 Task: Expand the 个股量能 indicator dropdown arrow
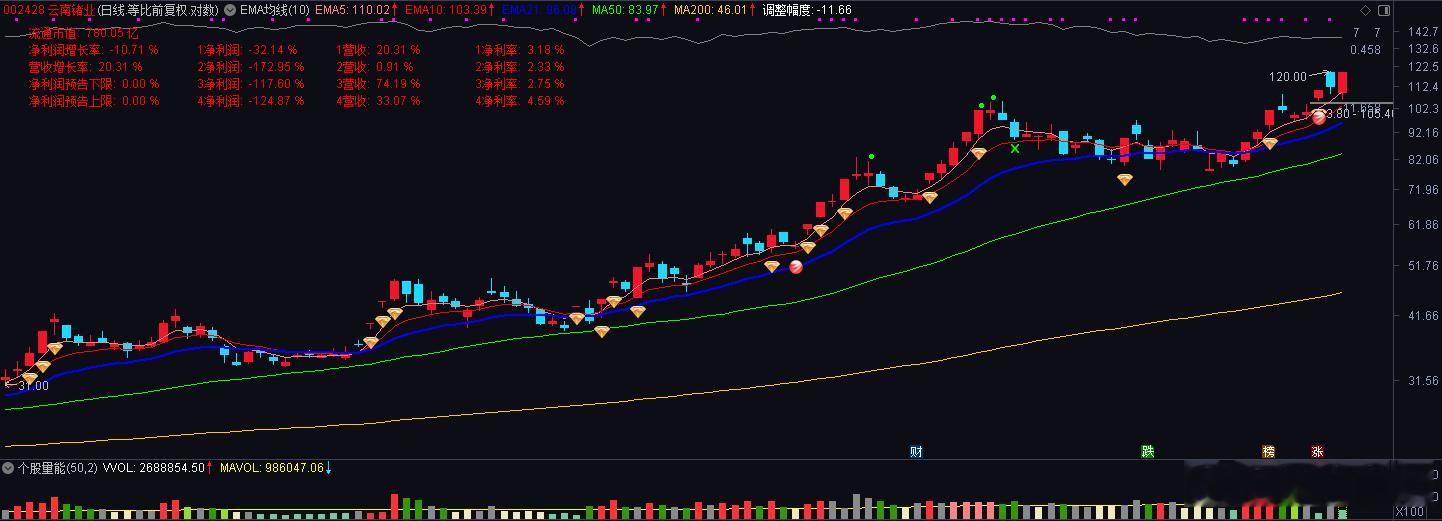(x=8, y=467)
